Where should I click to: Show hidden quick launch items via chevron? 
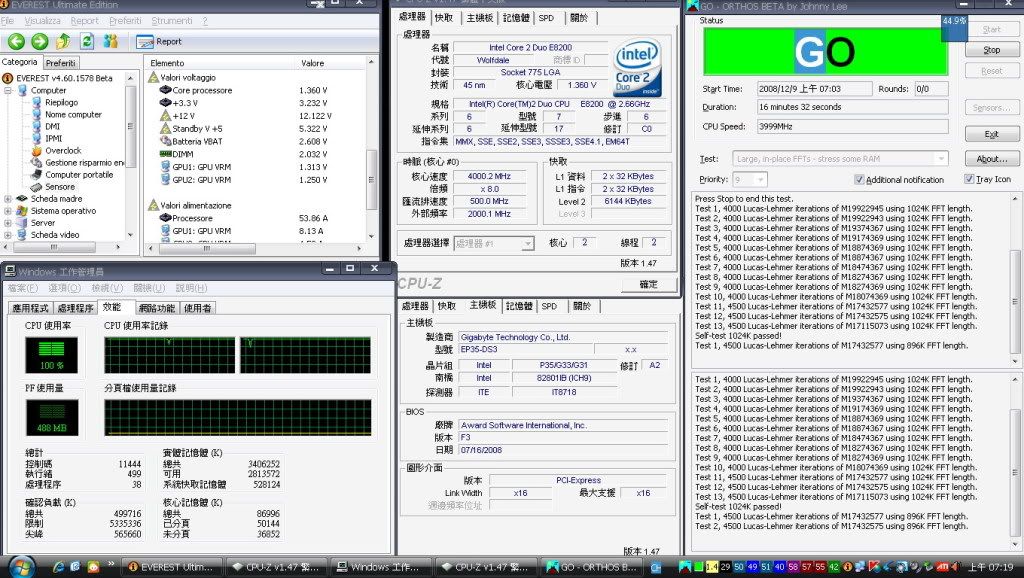tap(111, 564)
